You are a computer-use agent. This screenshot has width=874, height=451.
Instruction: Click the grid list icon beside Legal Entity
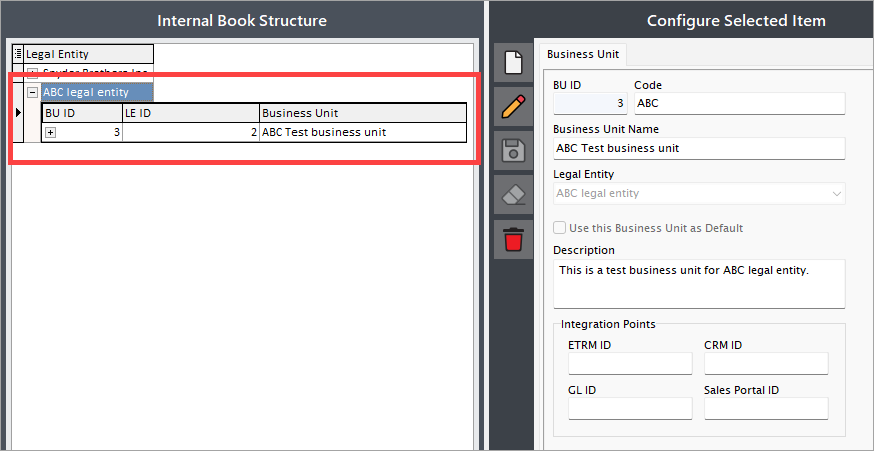point(18,54)
